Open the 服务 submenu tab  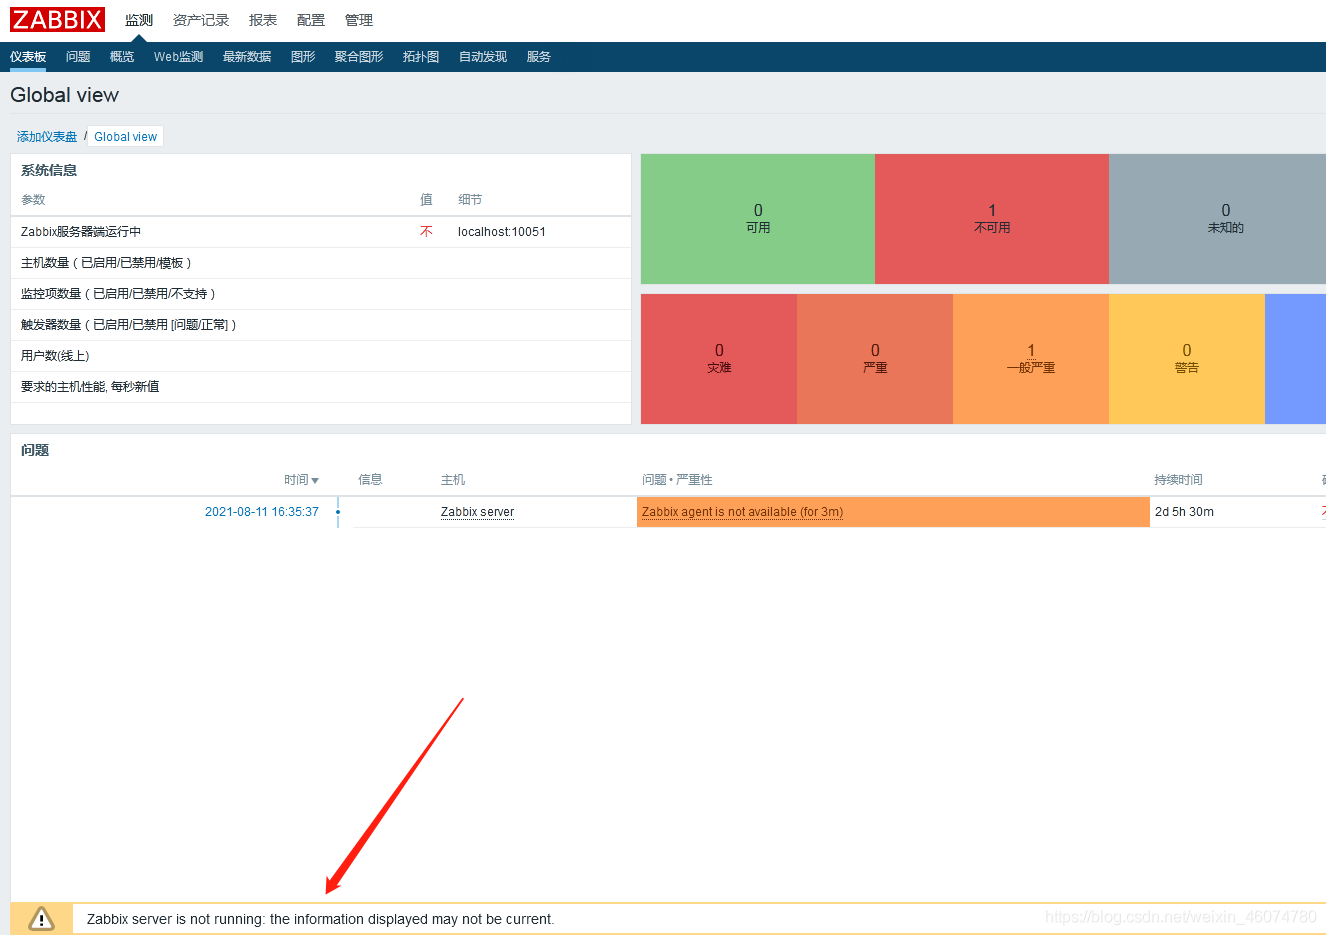(x=539, y=57)
